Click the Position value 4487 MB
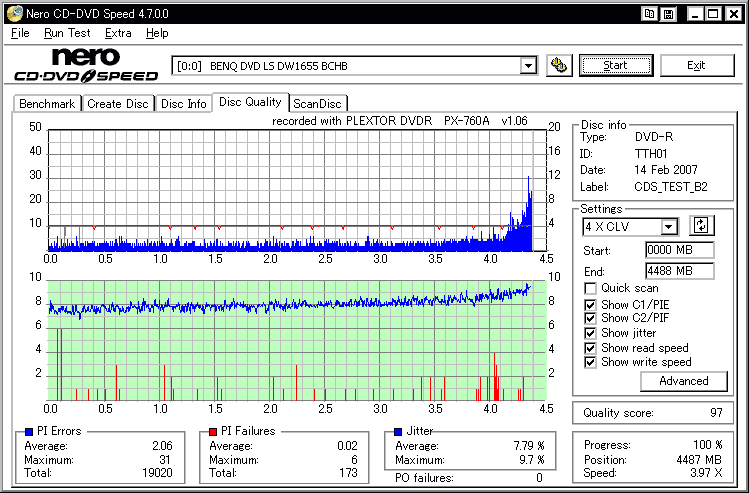 coord(699,460)
